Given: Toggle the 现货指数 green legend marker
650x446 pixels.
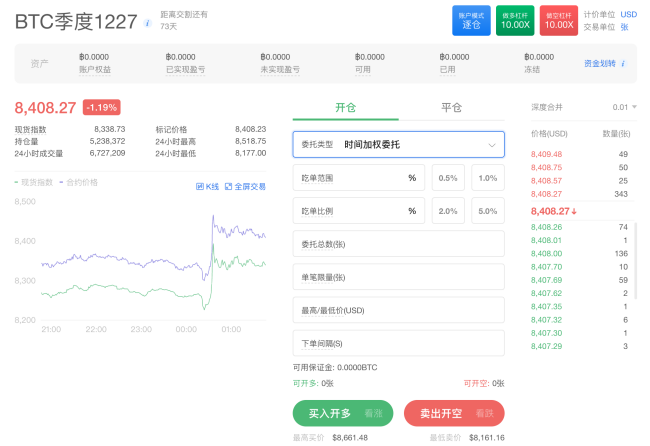Looking at the screenshot, I should tap(16, 182).
